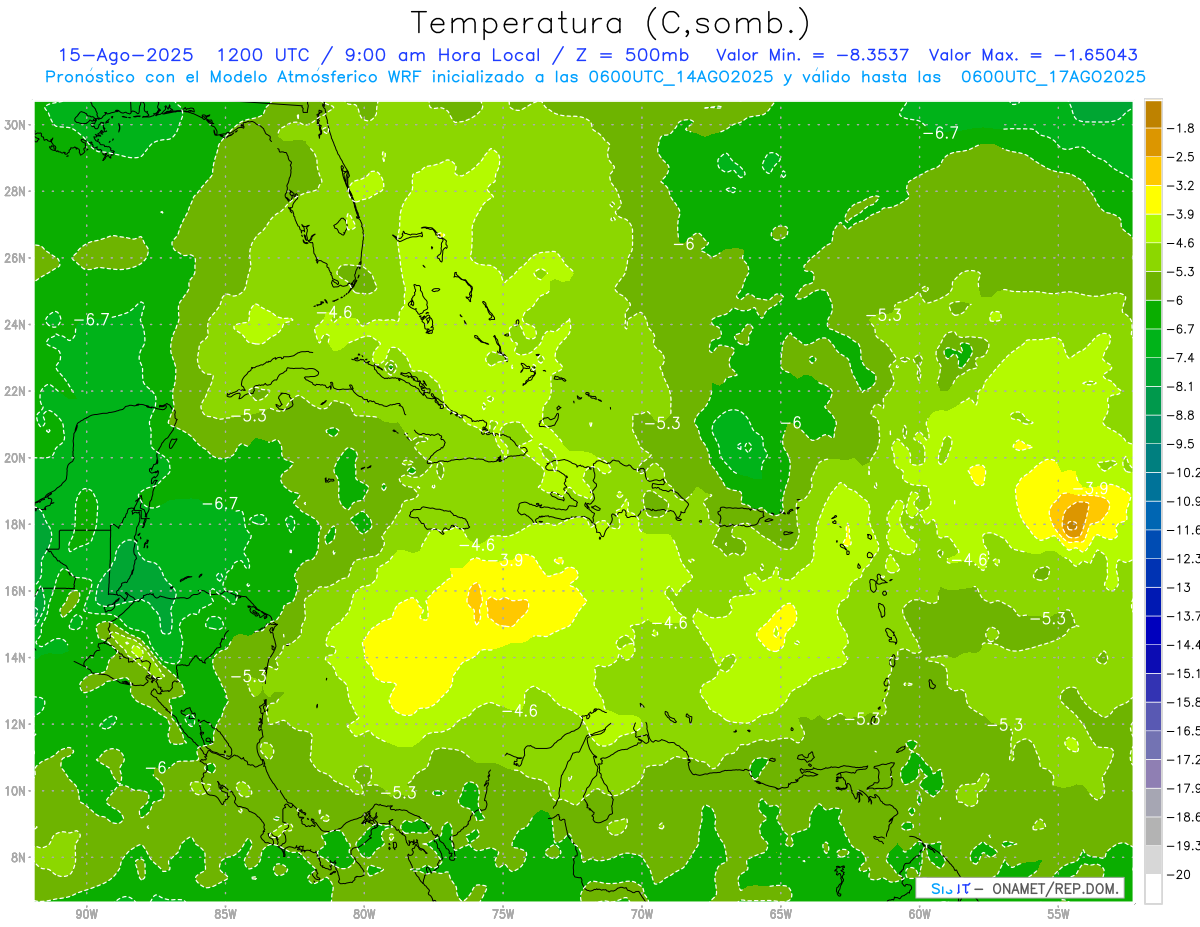The height and width of the screenshot is (927, 1200).
Task: Click the '16N' latitude axis label
Action: coord(15,591)
